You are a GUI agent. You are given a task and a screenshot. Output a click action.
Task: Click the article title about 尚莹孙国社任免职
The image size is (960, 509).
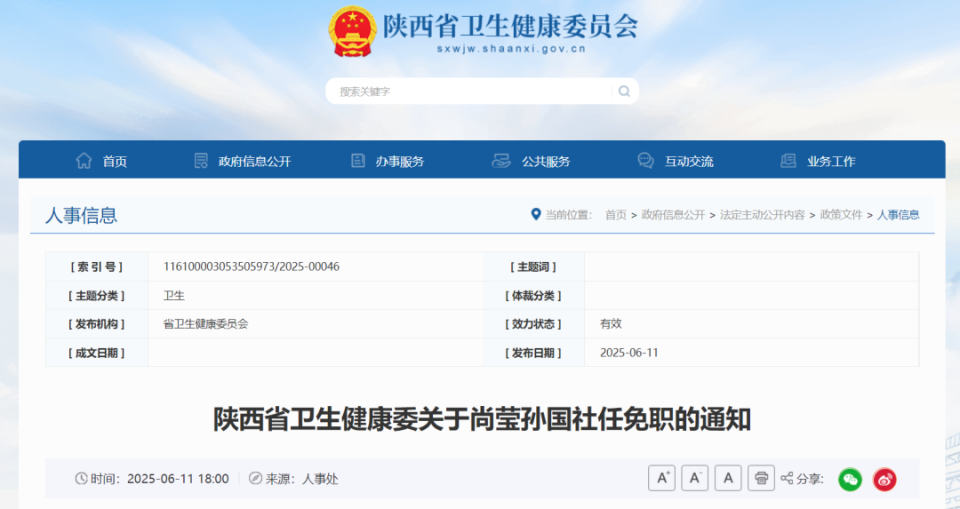[x=482, y=420]
